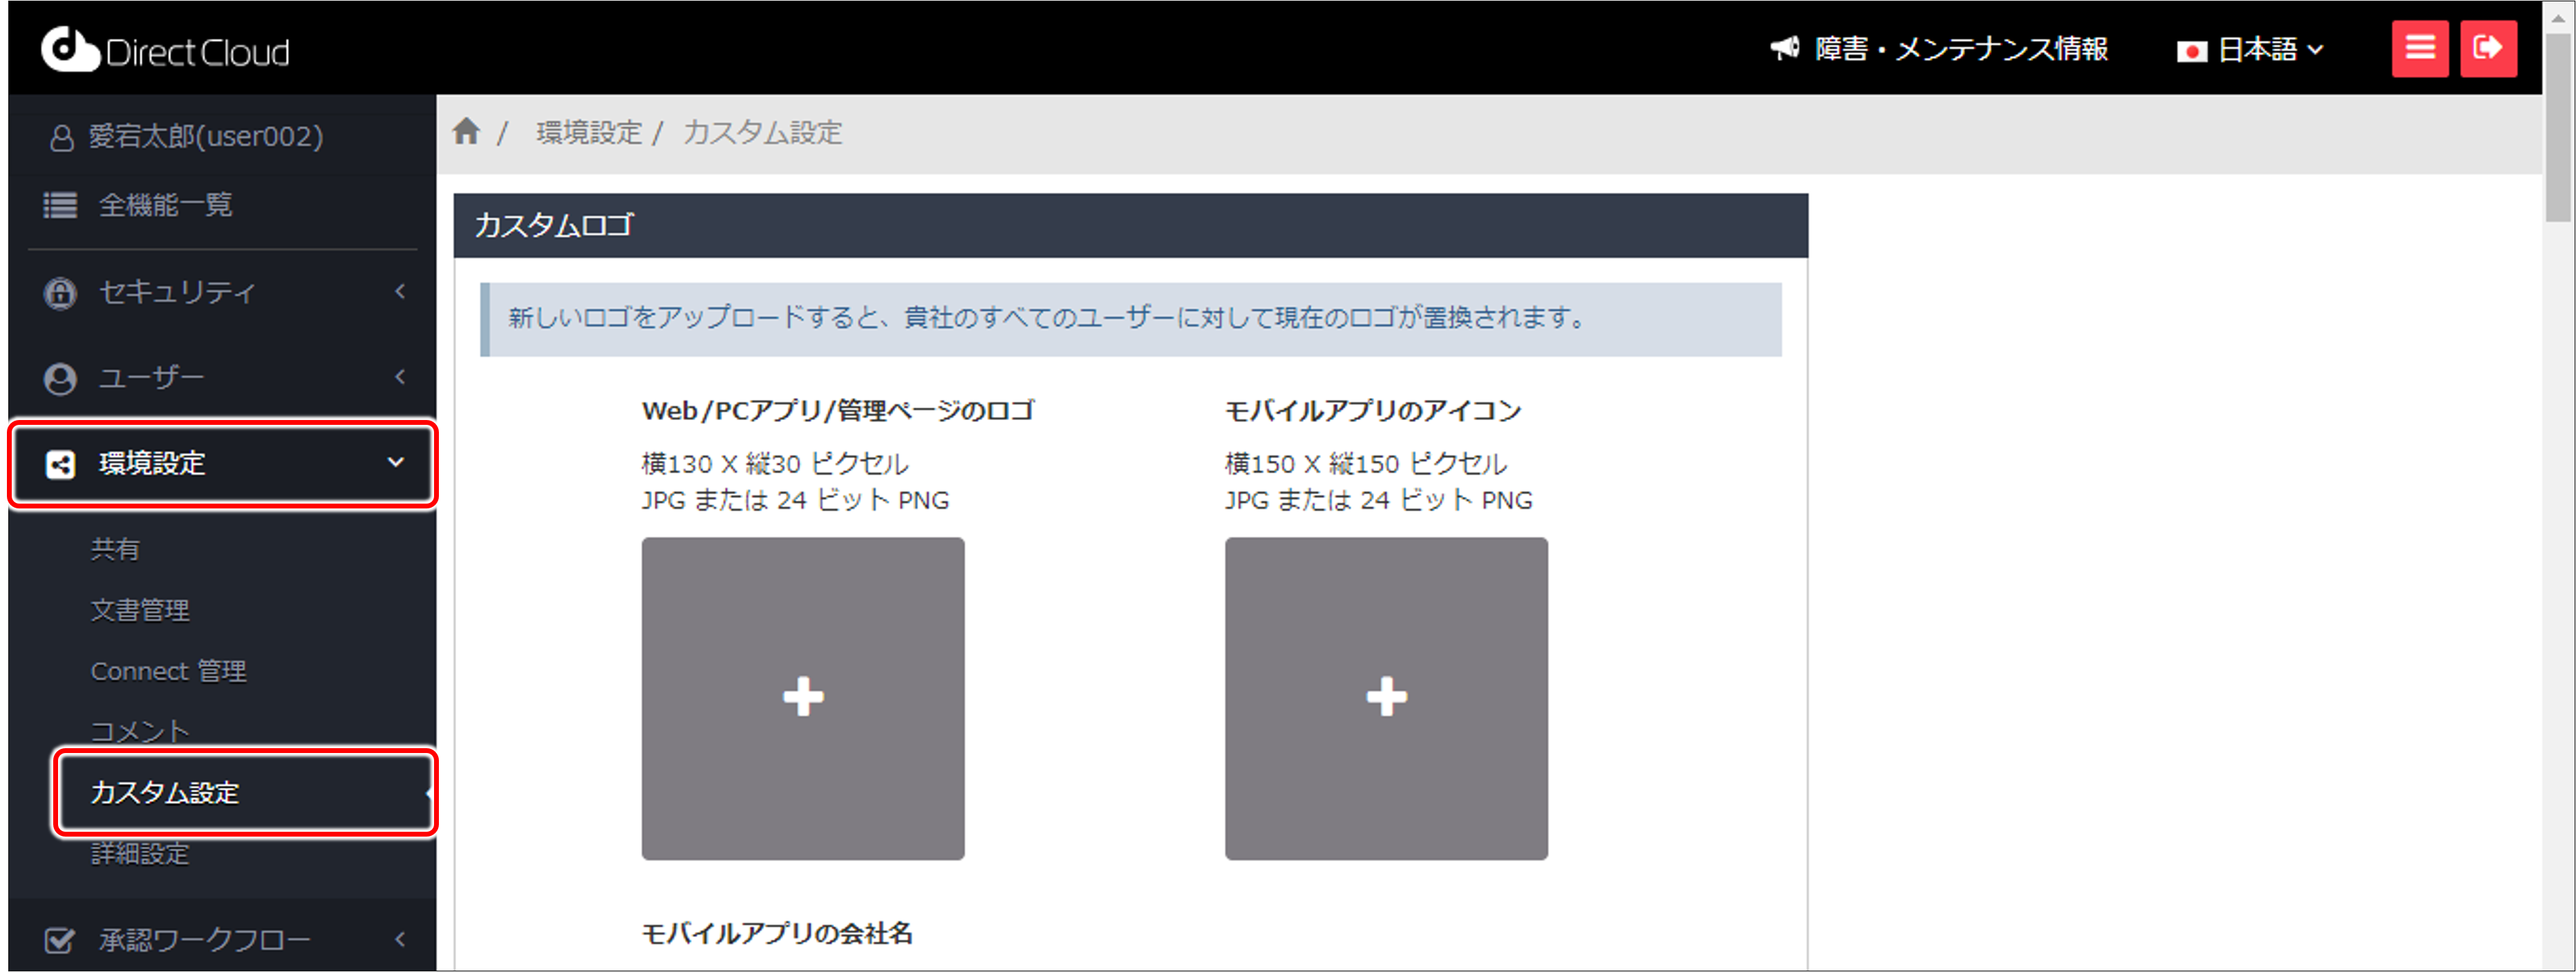Click the plus area to upload Web logo

pos(802,697)
